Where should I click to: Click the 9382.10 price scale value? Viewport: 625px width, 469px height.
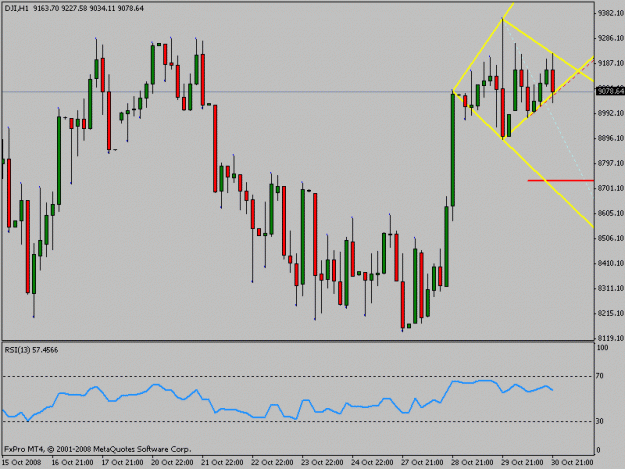[x=610, y=13]
